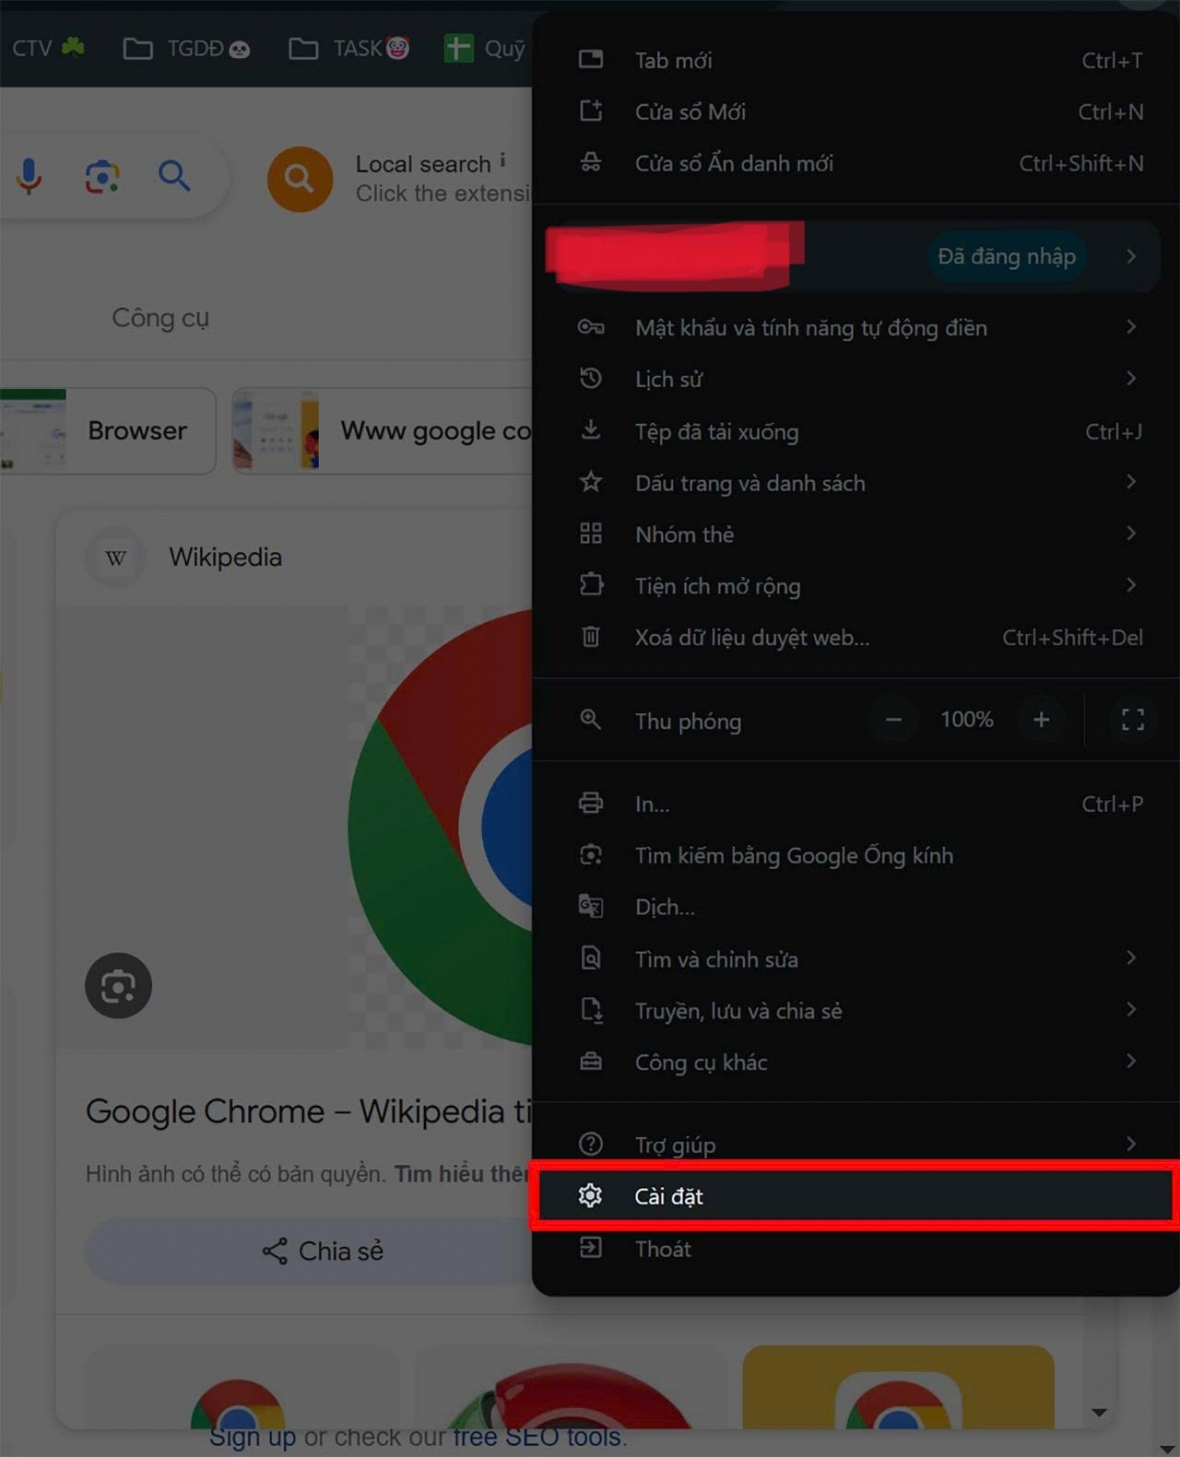Click the Google Lens icon in the menu
Viewport: 1180px width, 1457px height.
click(591, 854)
